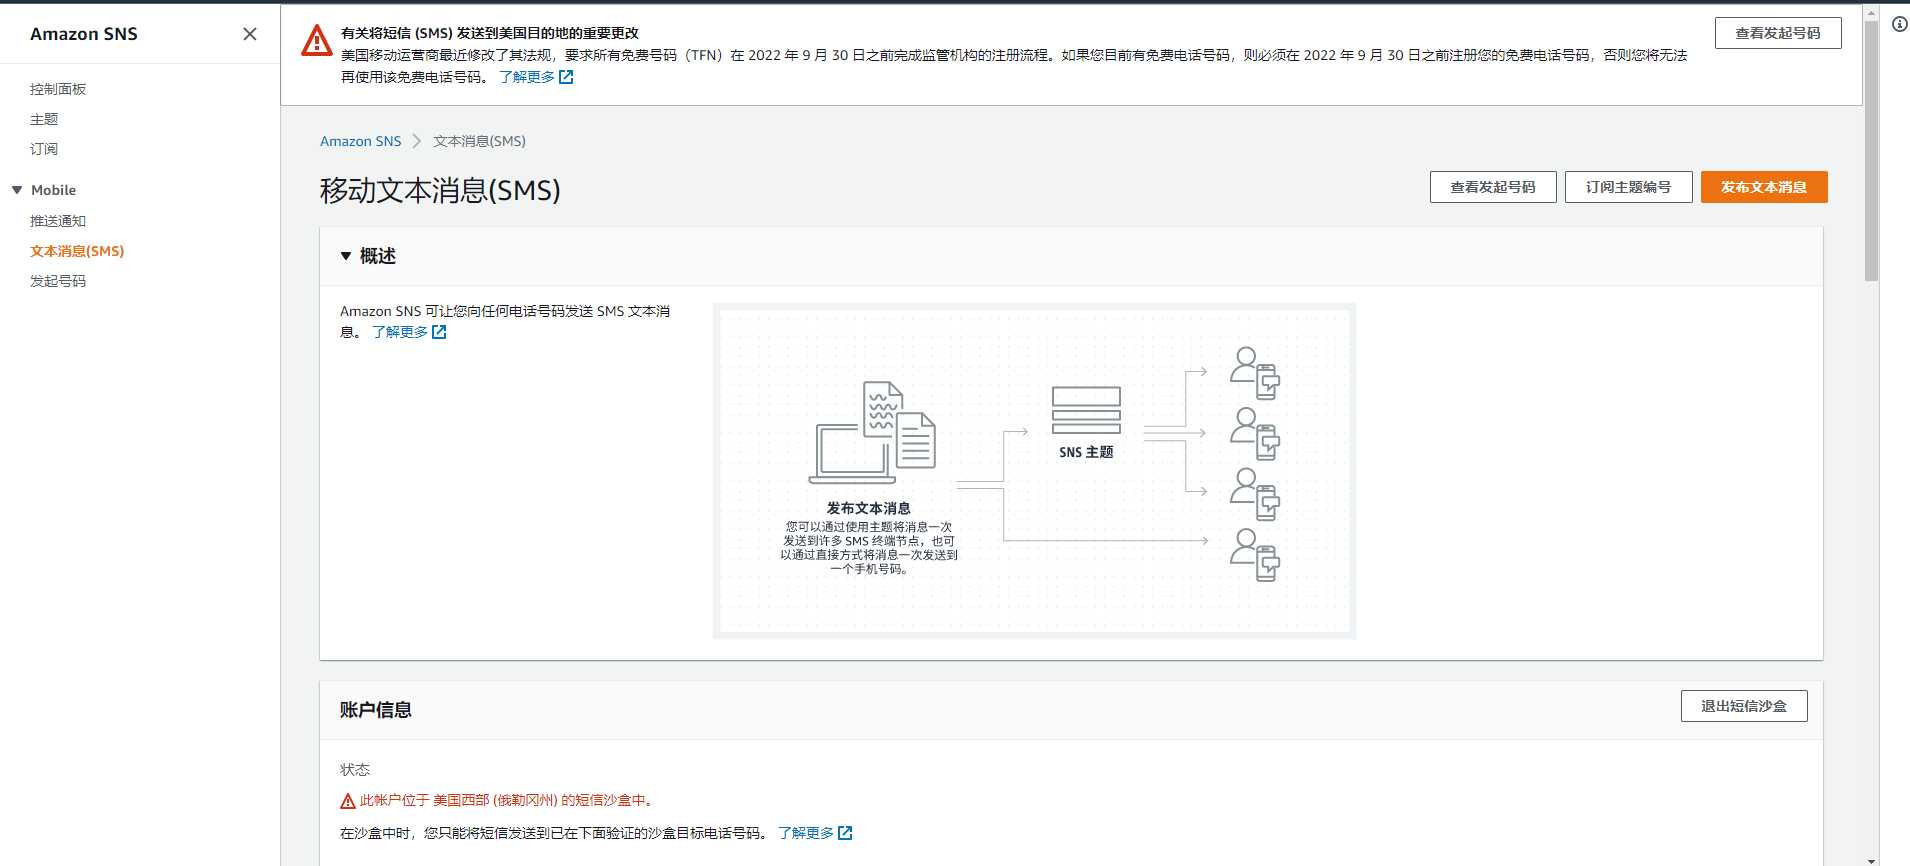Click the red sandbox status message text
Image resolution: width=1910 pixels, height=866 pixels.
pos(508,800)
